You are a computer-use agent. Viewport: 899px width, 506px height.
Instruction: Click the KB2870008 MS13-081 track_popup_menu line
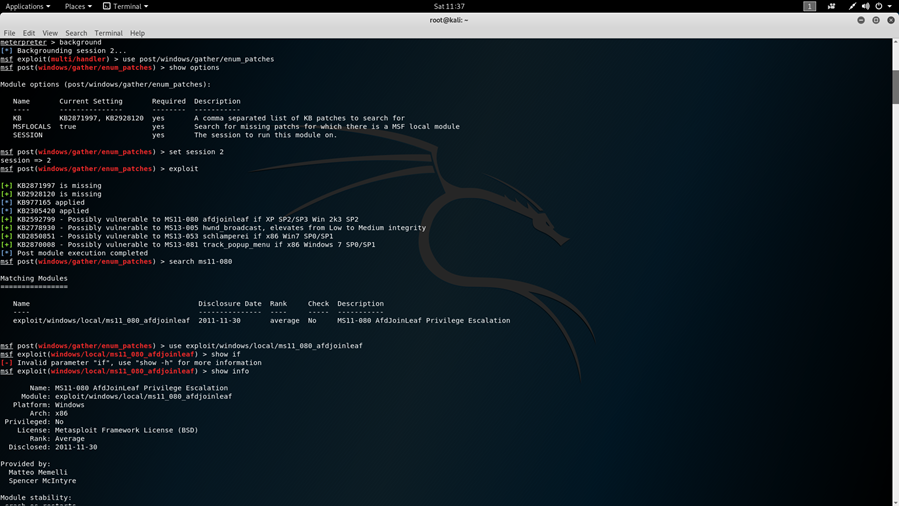pyautogui.click(x=188, y=245)
